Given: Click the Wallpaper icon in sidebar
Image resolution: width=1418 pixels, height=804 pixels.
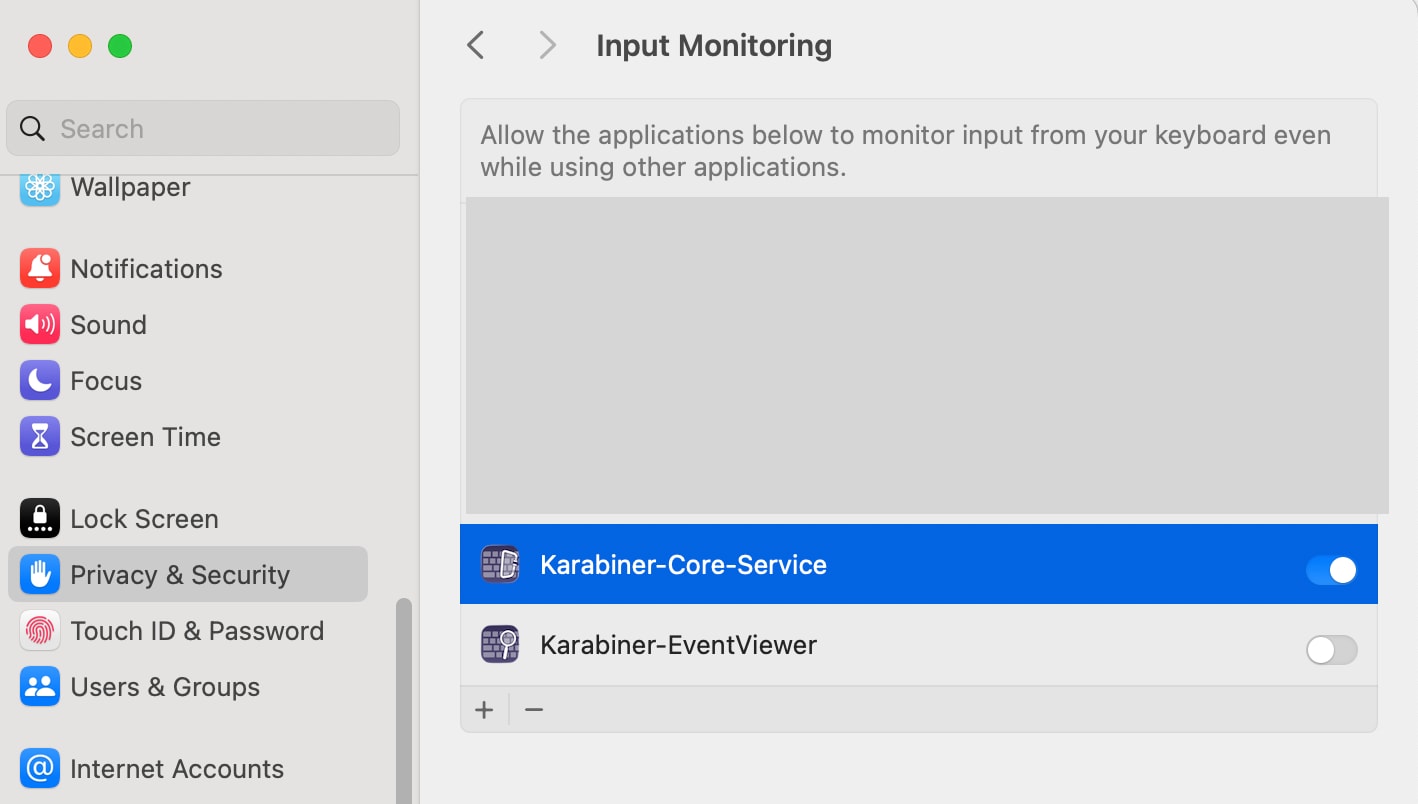Looking at the screenshot, I should click(40, 187).
